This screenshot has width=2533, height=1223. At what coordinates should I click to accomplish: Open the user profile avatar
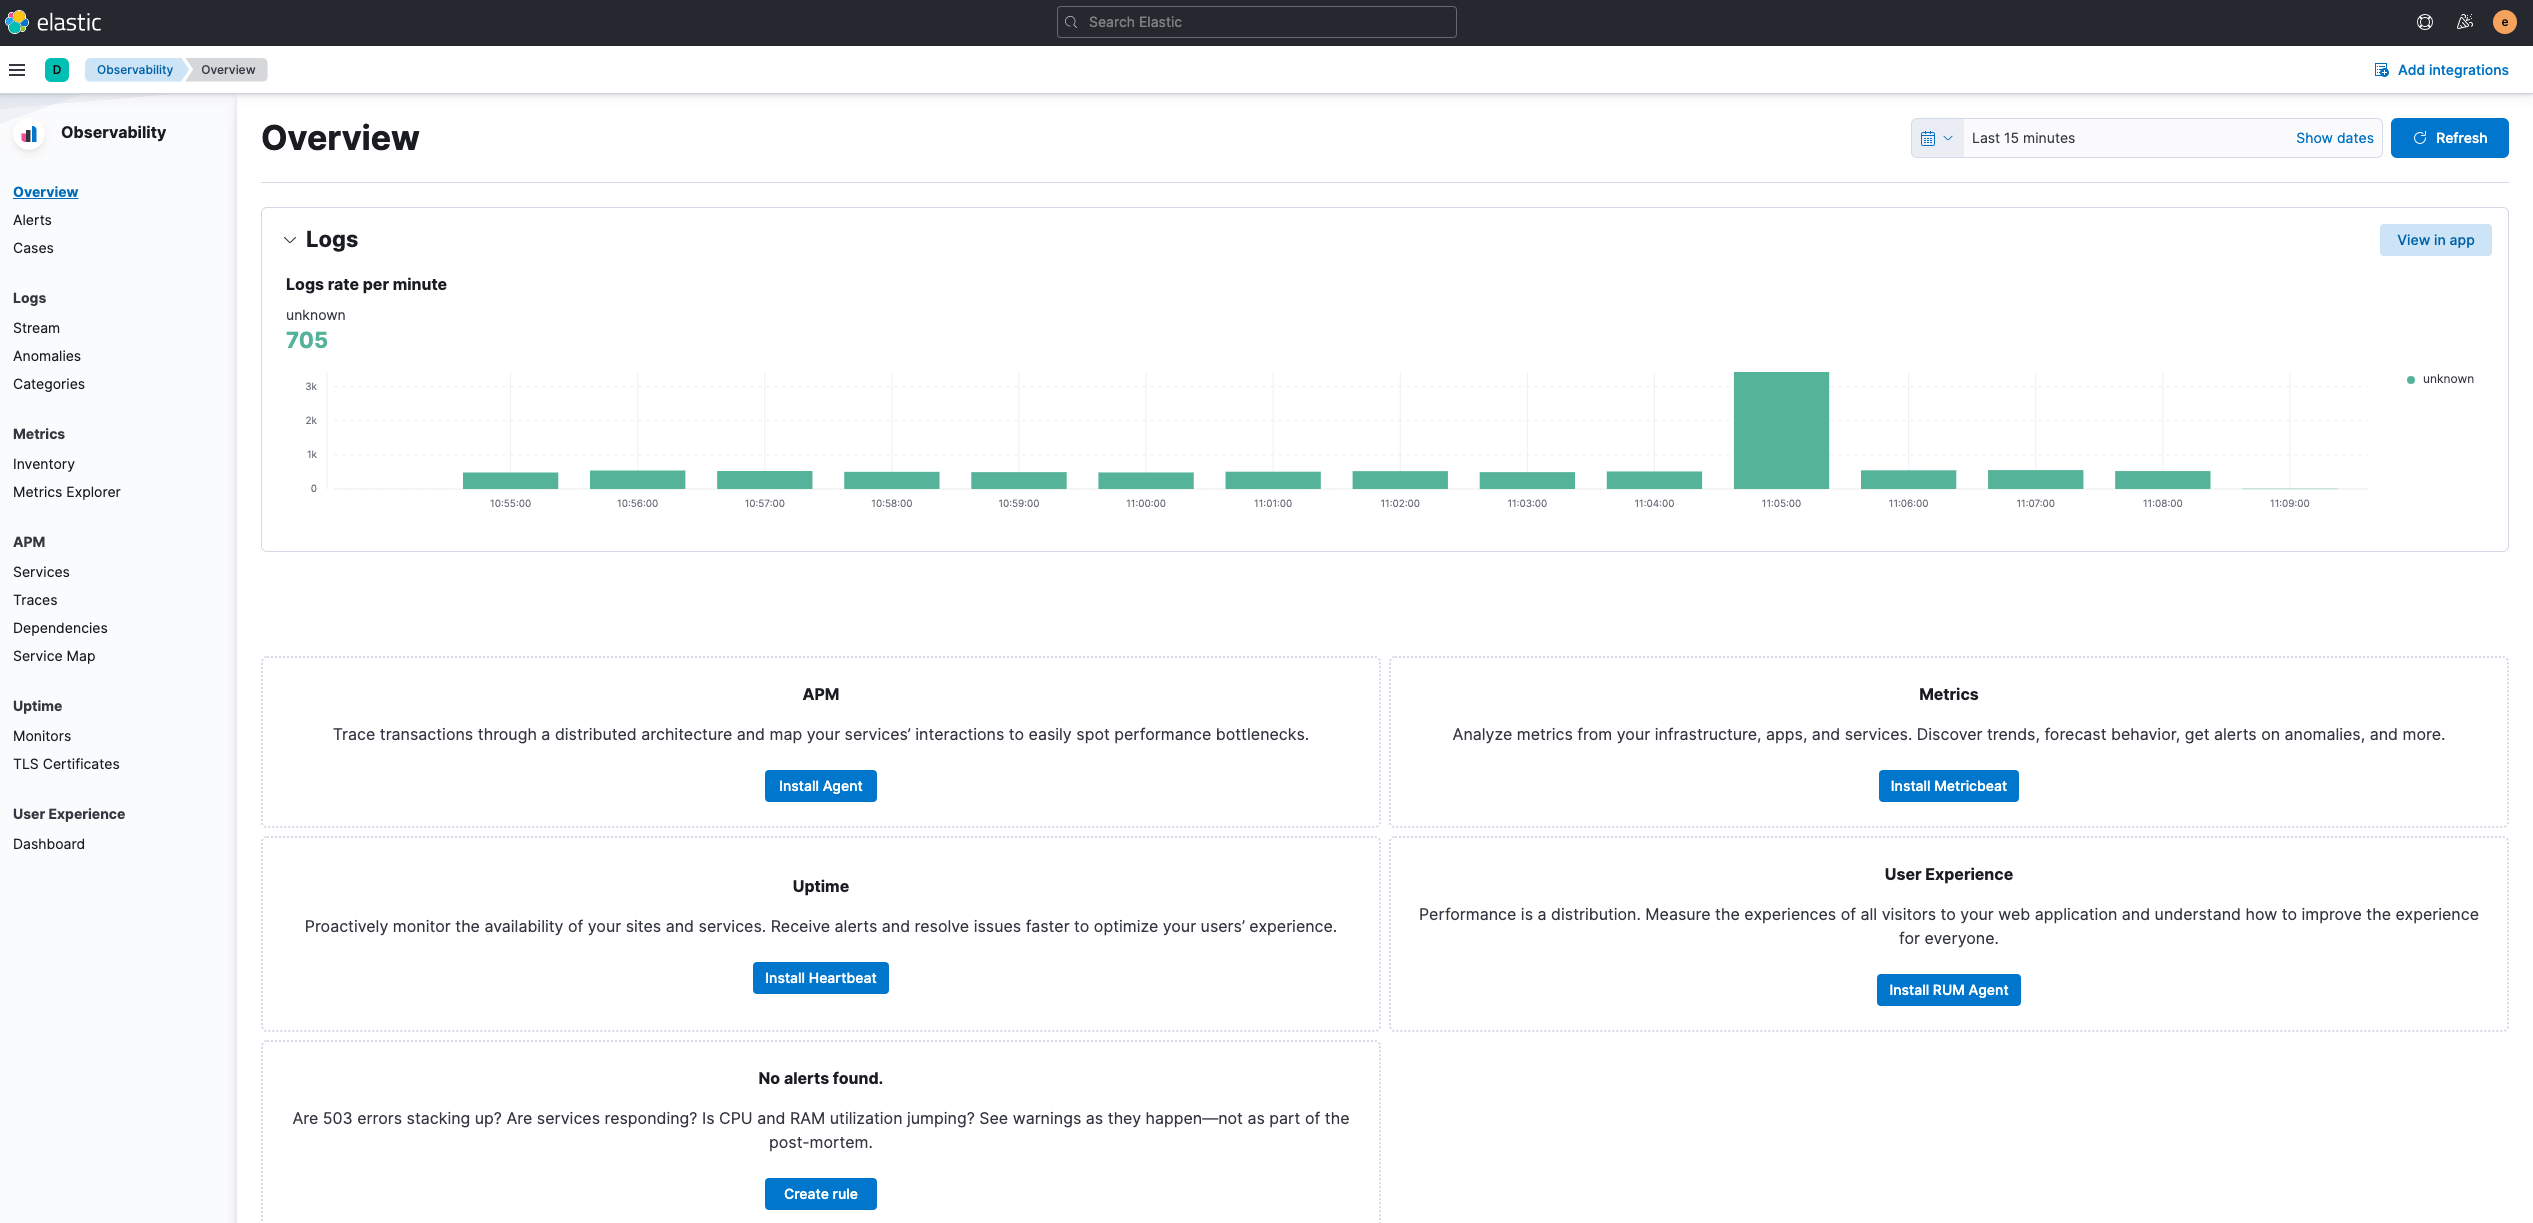click(x=2505, y=22)
